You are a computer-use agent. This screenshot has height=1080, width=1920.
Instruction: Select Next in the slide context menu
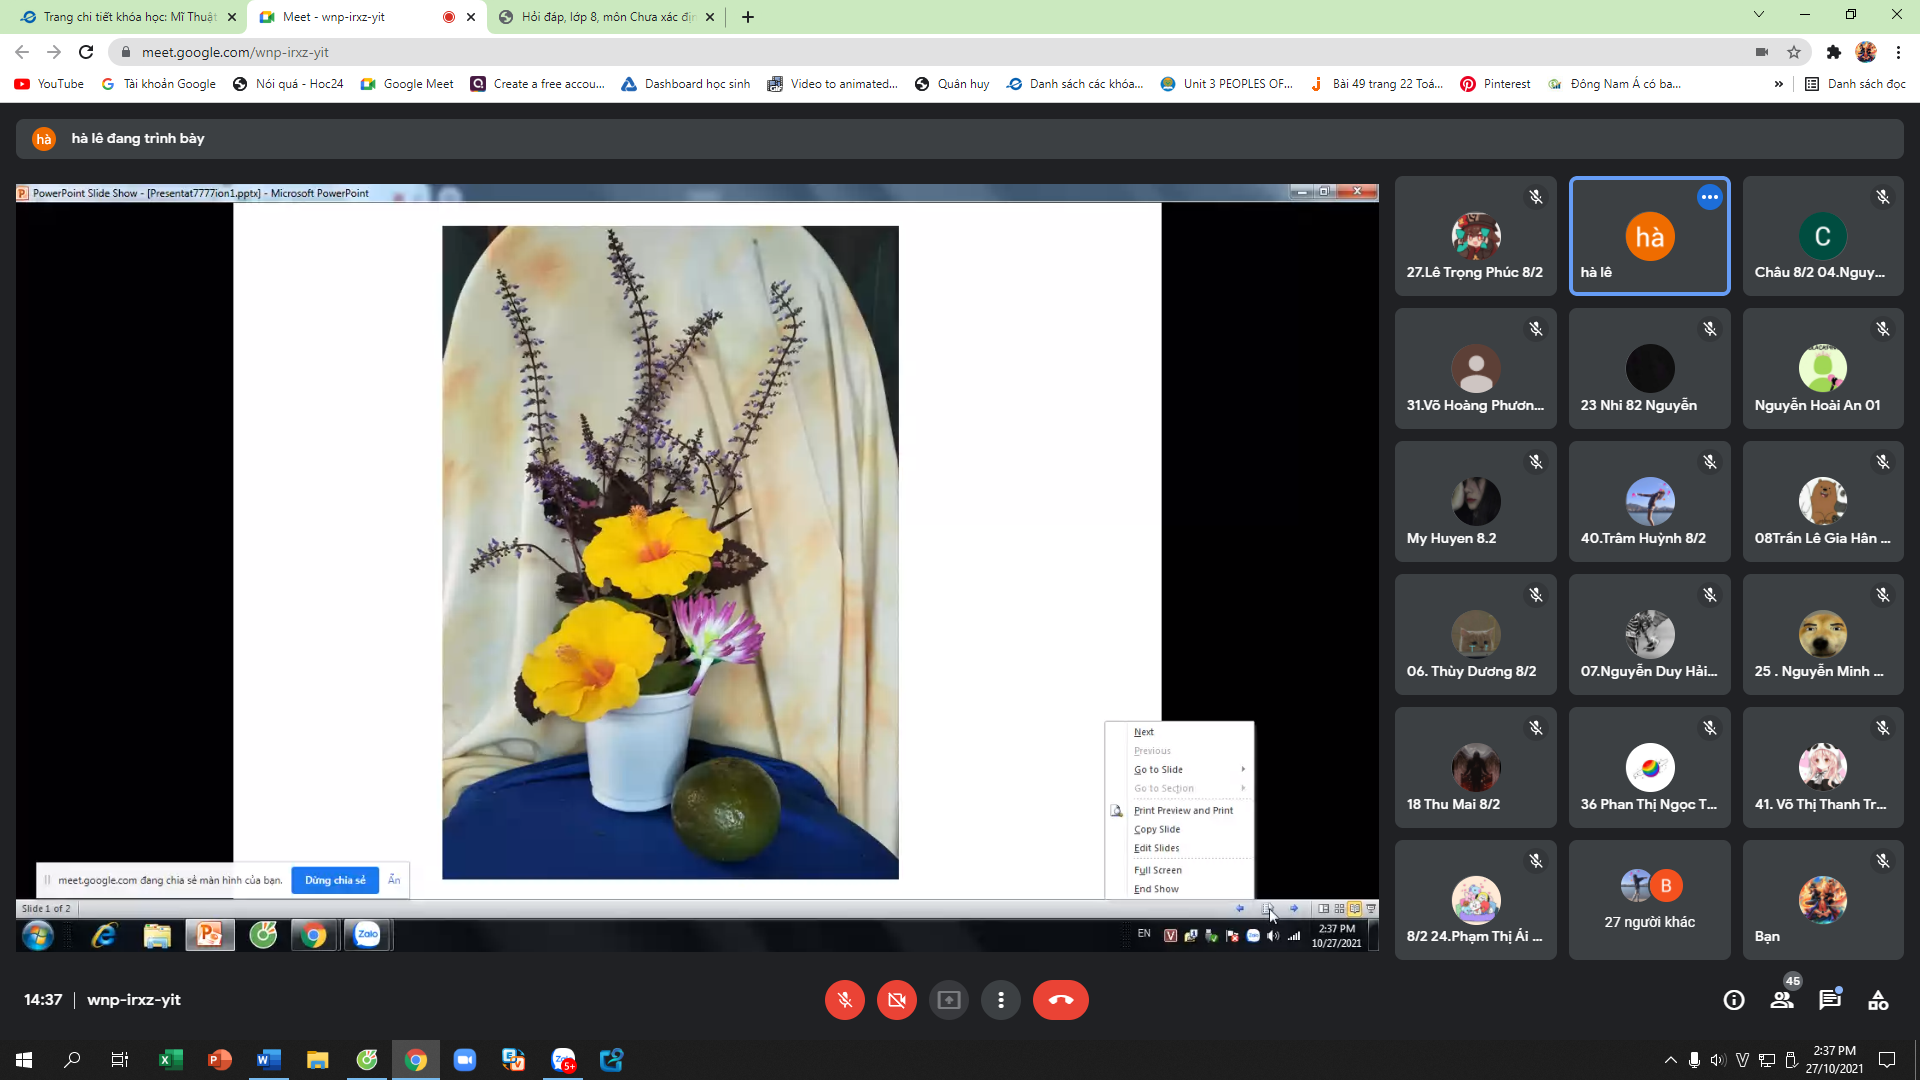1143,732
